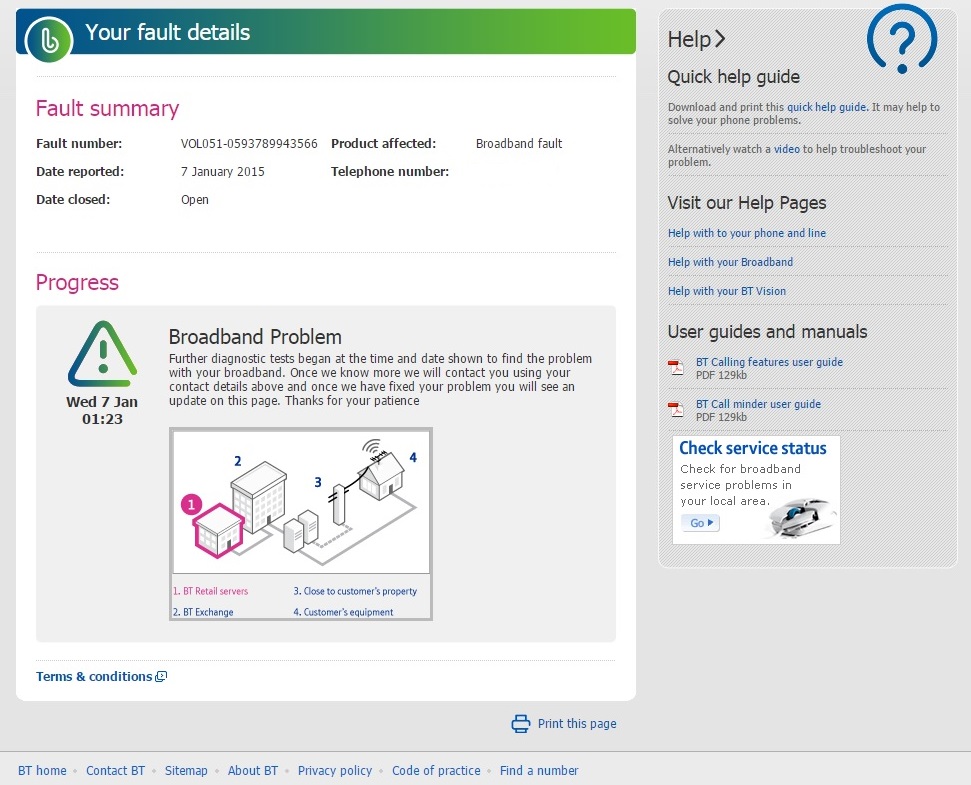971x785 pixels.
Task: Open Help with your Broadband page
Action: coord(730,262)
